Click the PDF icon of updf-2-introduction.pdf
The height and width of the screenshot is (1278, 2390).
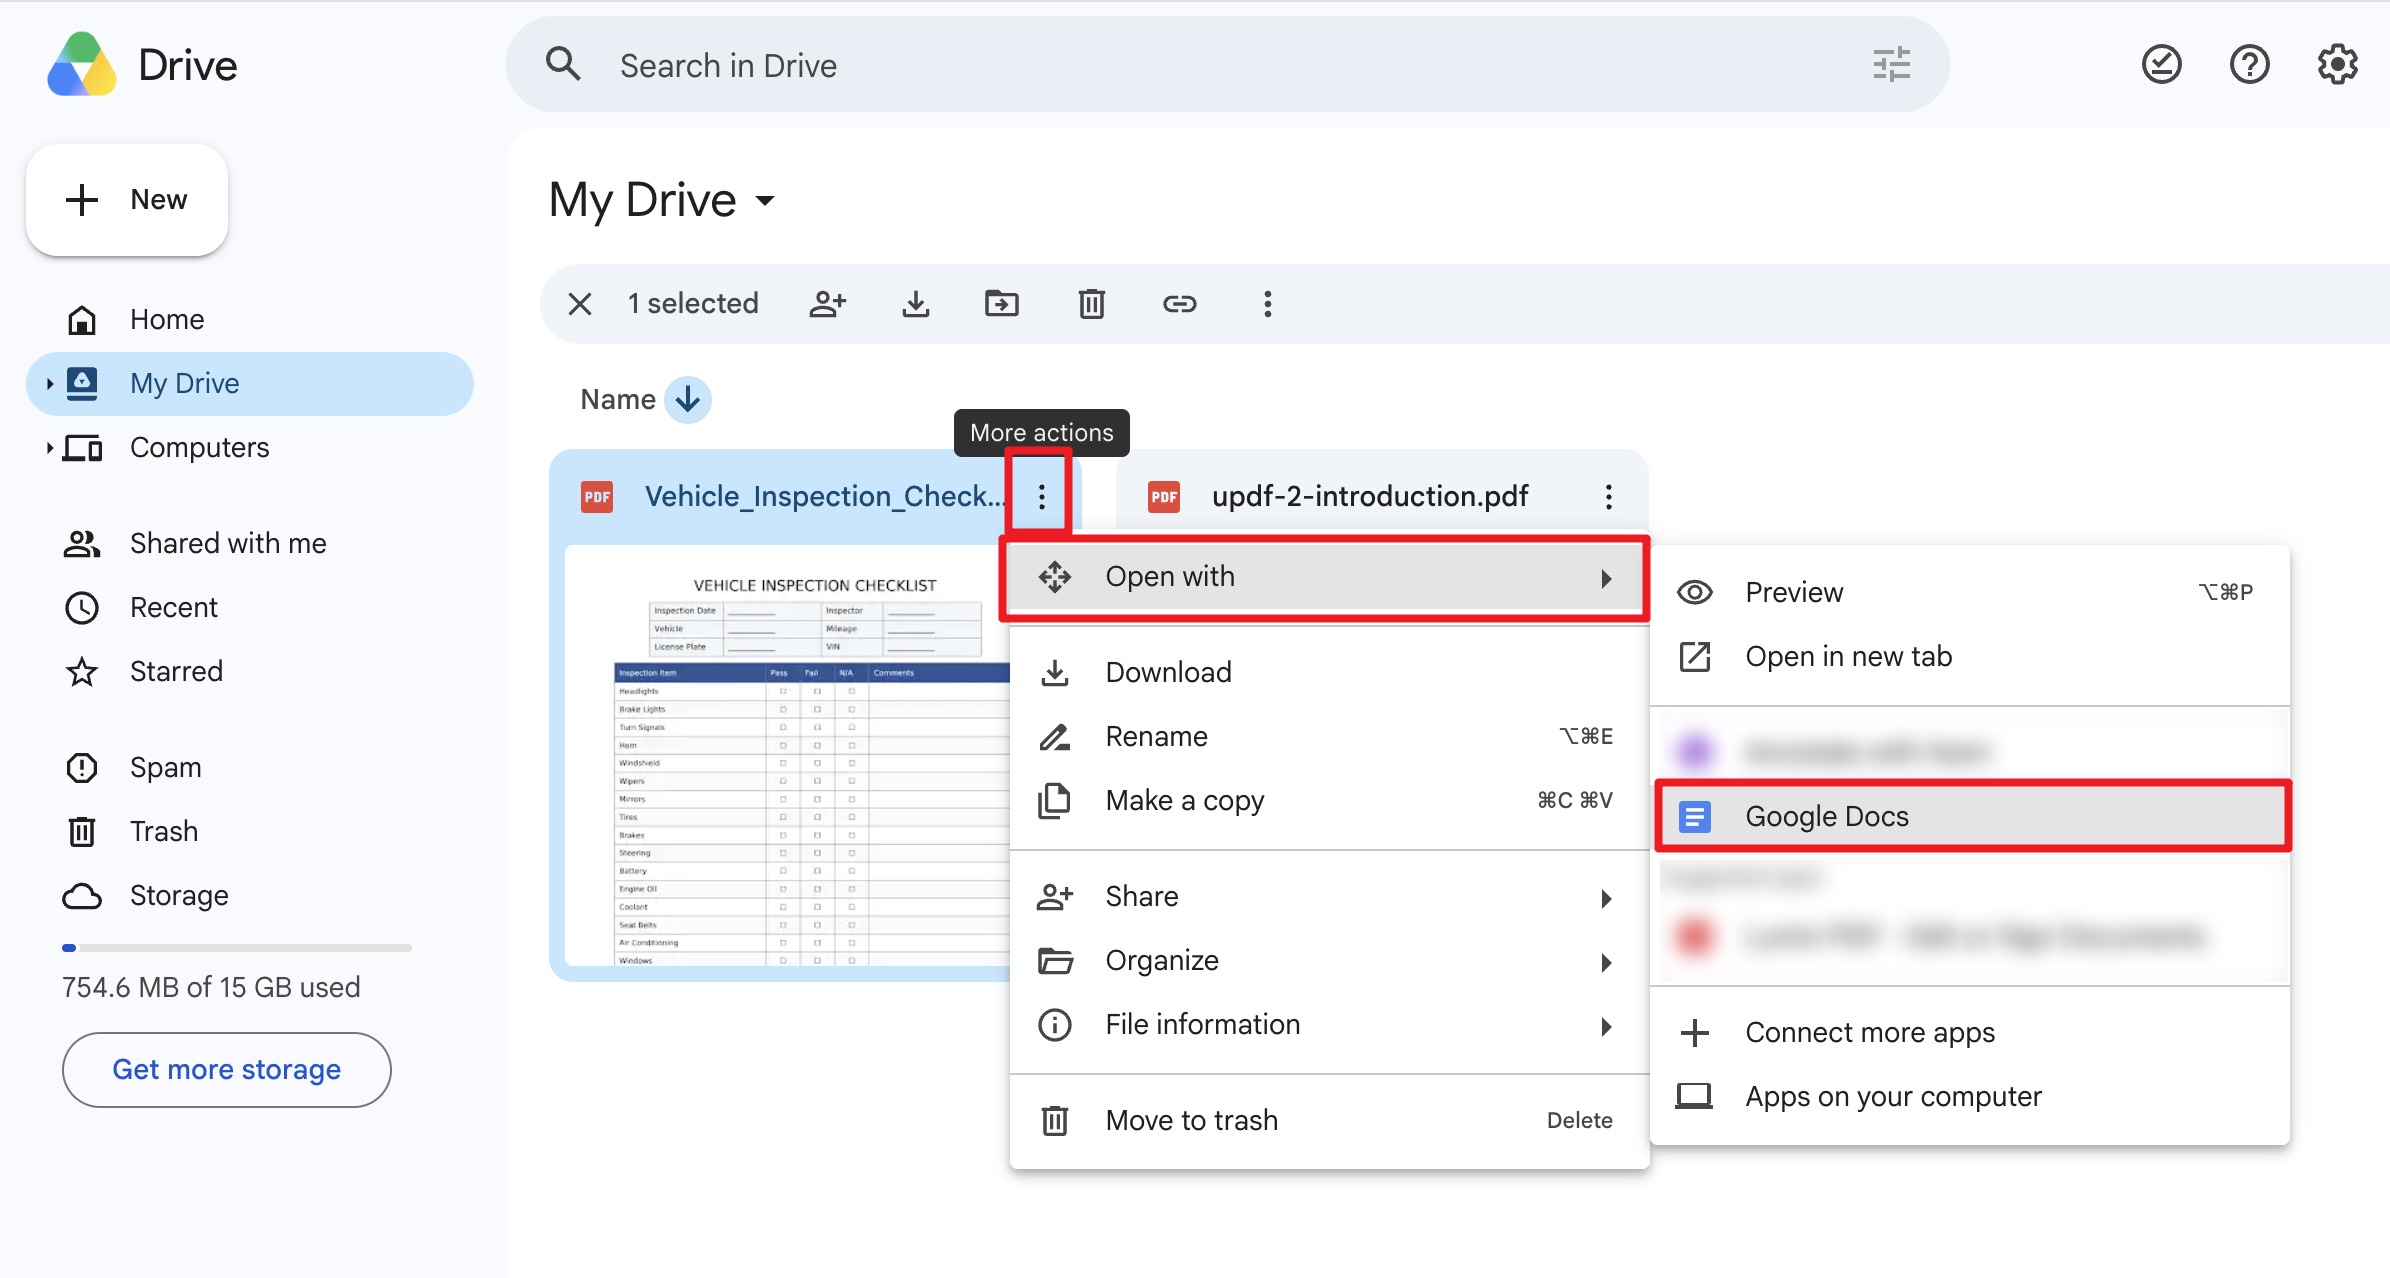point(1164,497)
